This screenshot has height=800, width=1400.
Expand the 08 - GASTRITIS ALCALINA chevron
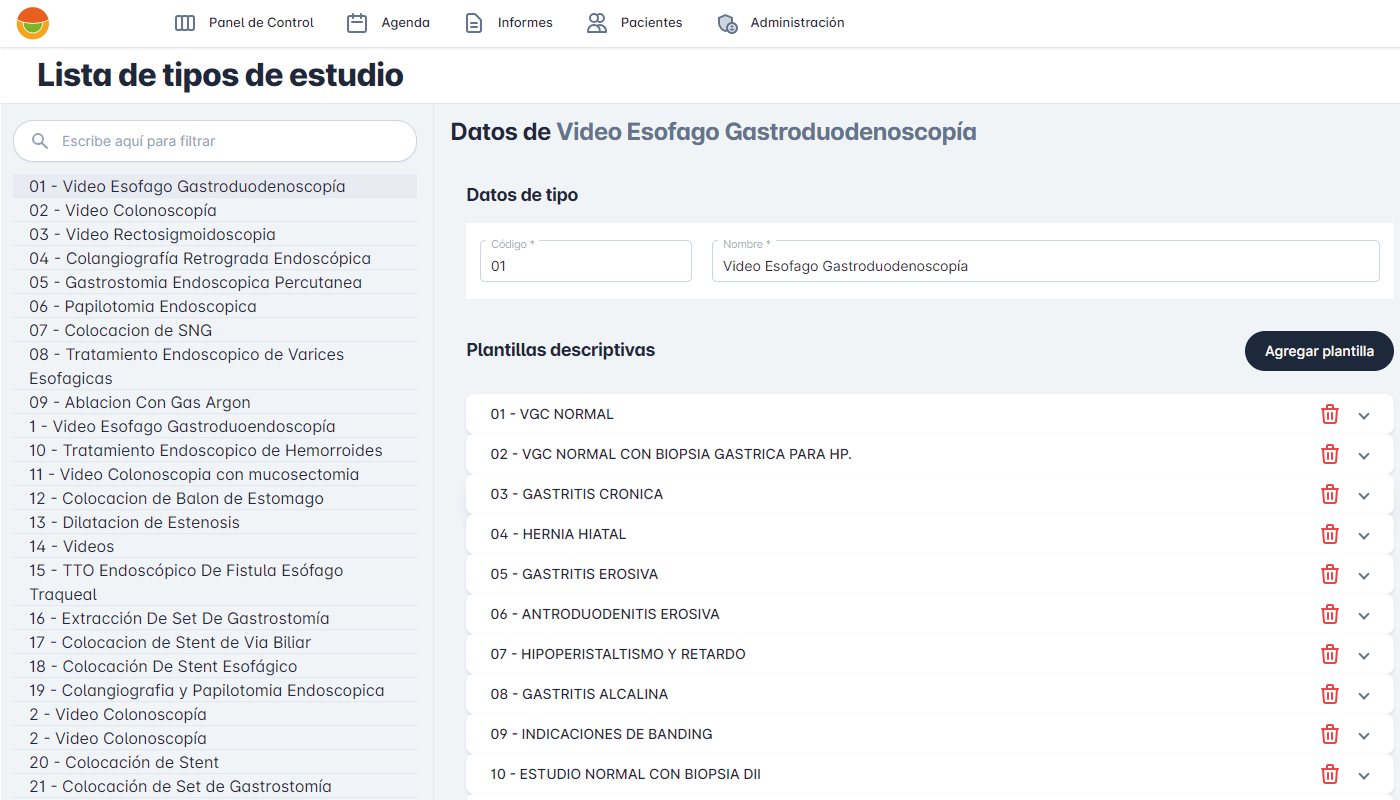pyautogui.click(x=1364, y=695)
